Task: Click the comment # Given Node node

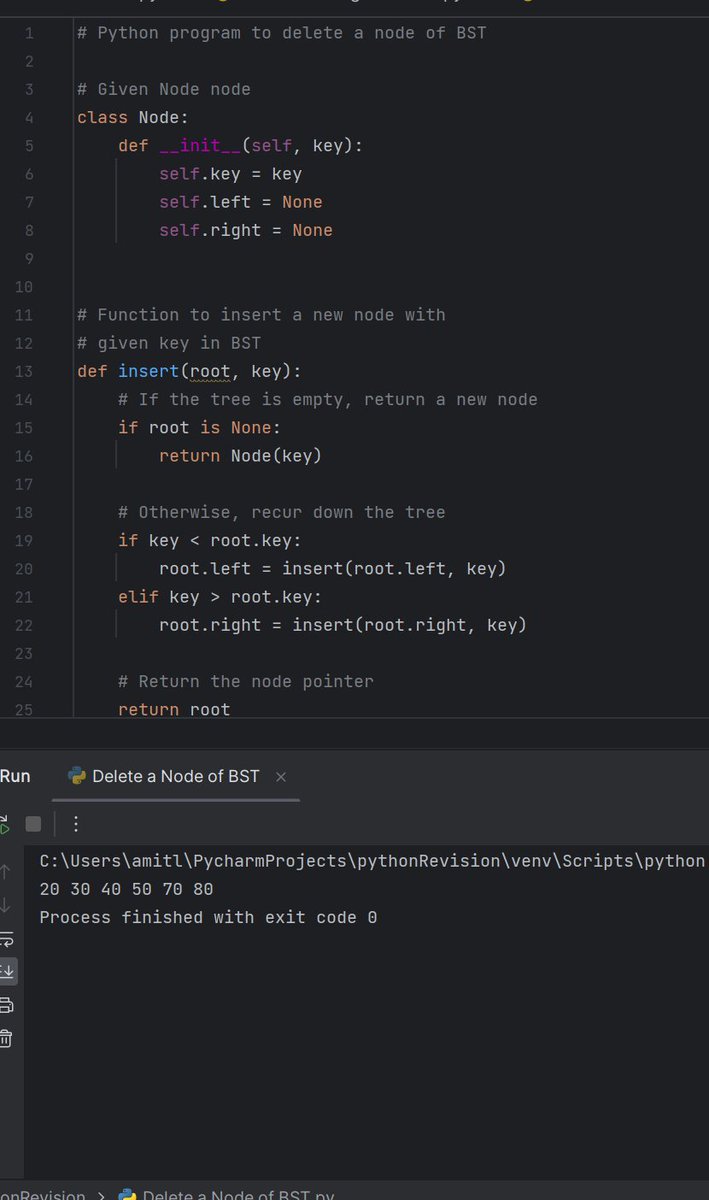Action: click(164, 89)
